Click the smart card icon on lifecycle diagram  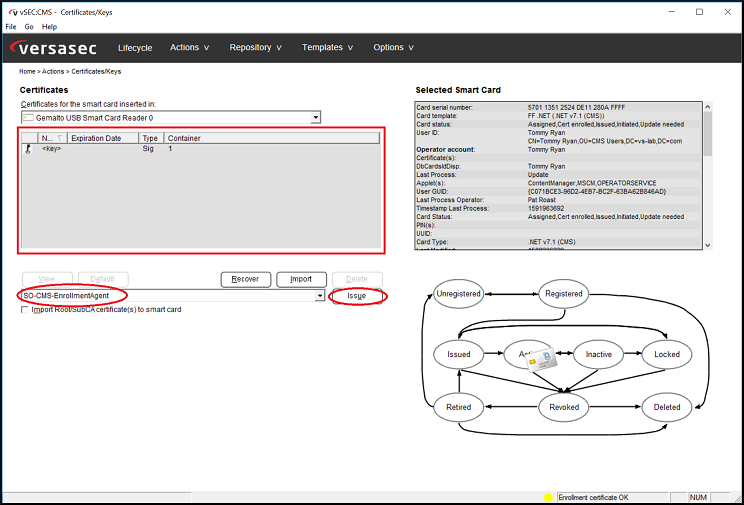tap(542, 360)
